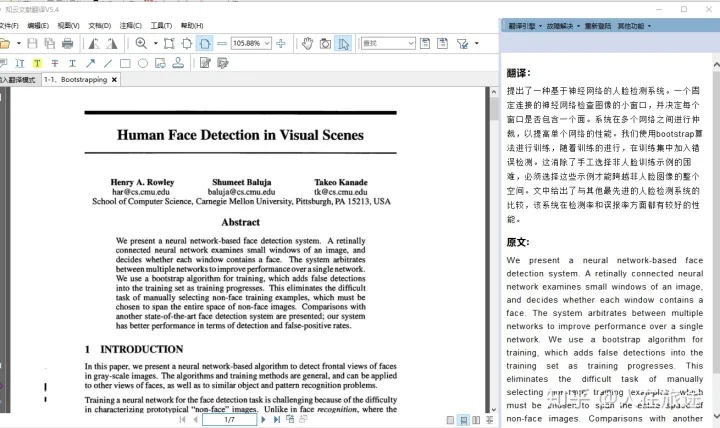Viewport: 720px width, 428px height.
Task: Open the 注释(C) menu
Action: (130, 26)
